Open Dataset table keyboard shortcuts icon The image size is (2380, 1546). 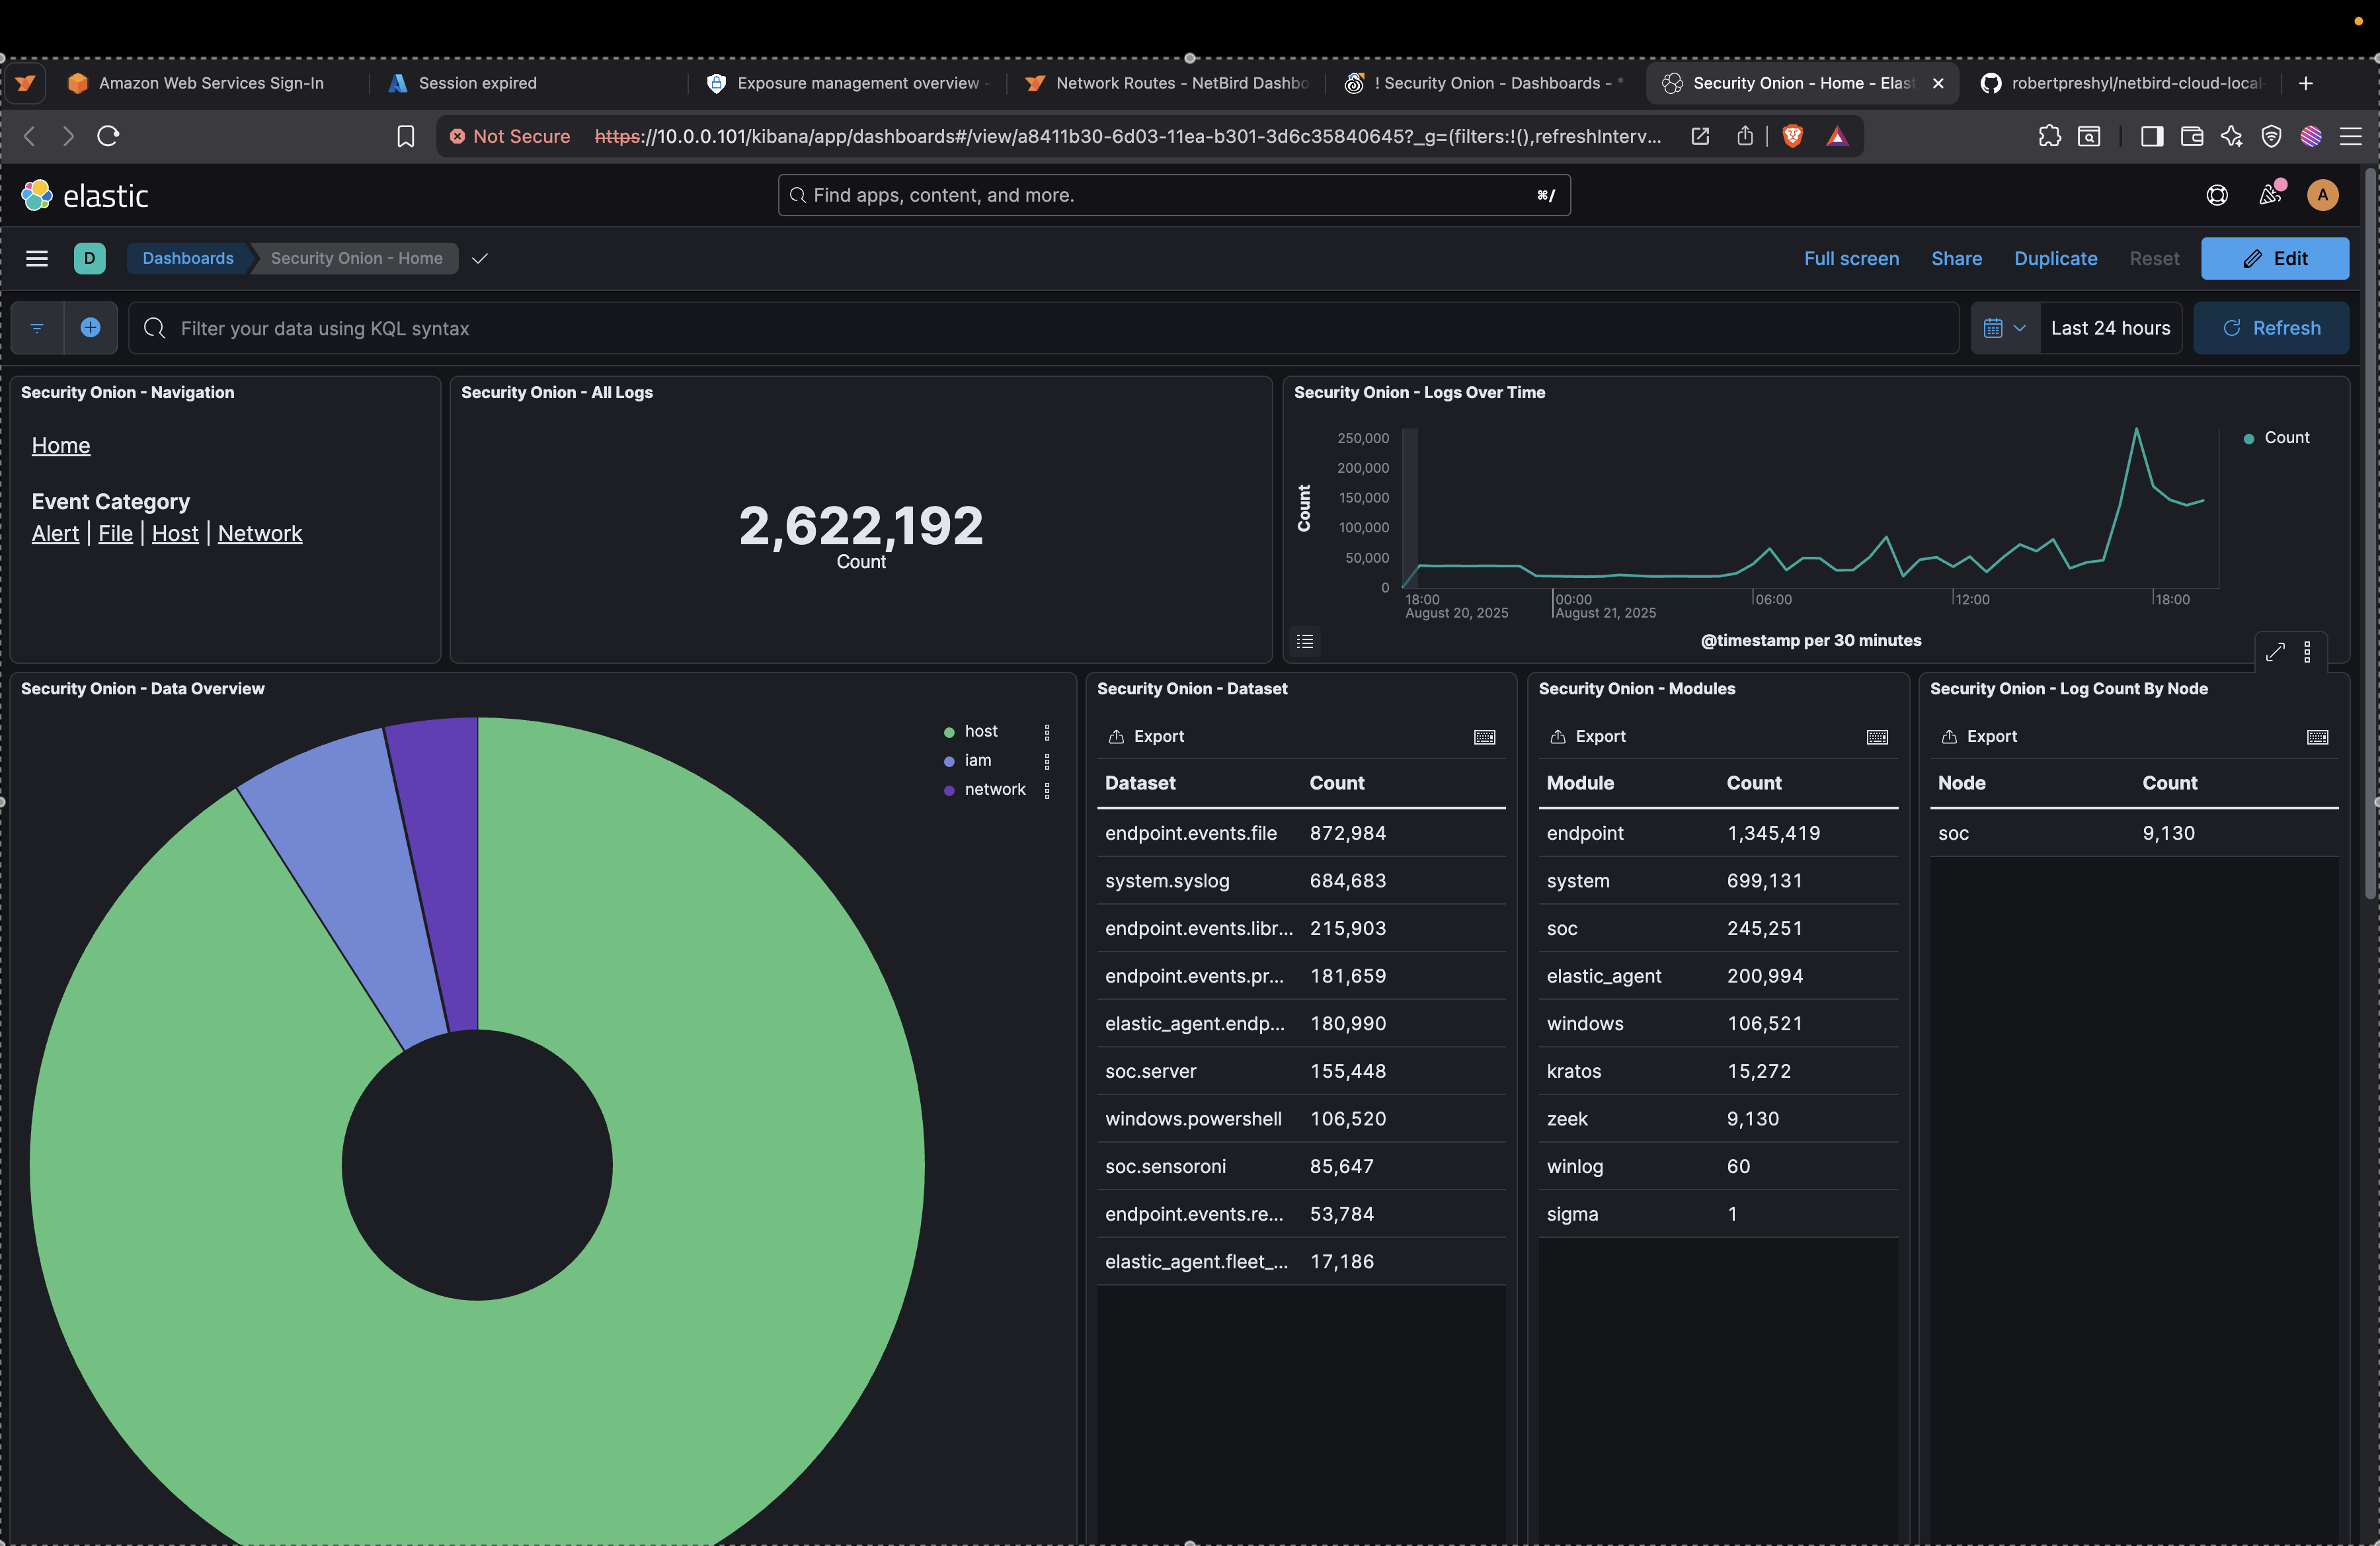pos(1484,737)
